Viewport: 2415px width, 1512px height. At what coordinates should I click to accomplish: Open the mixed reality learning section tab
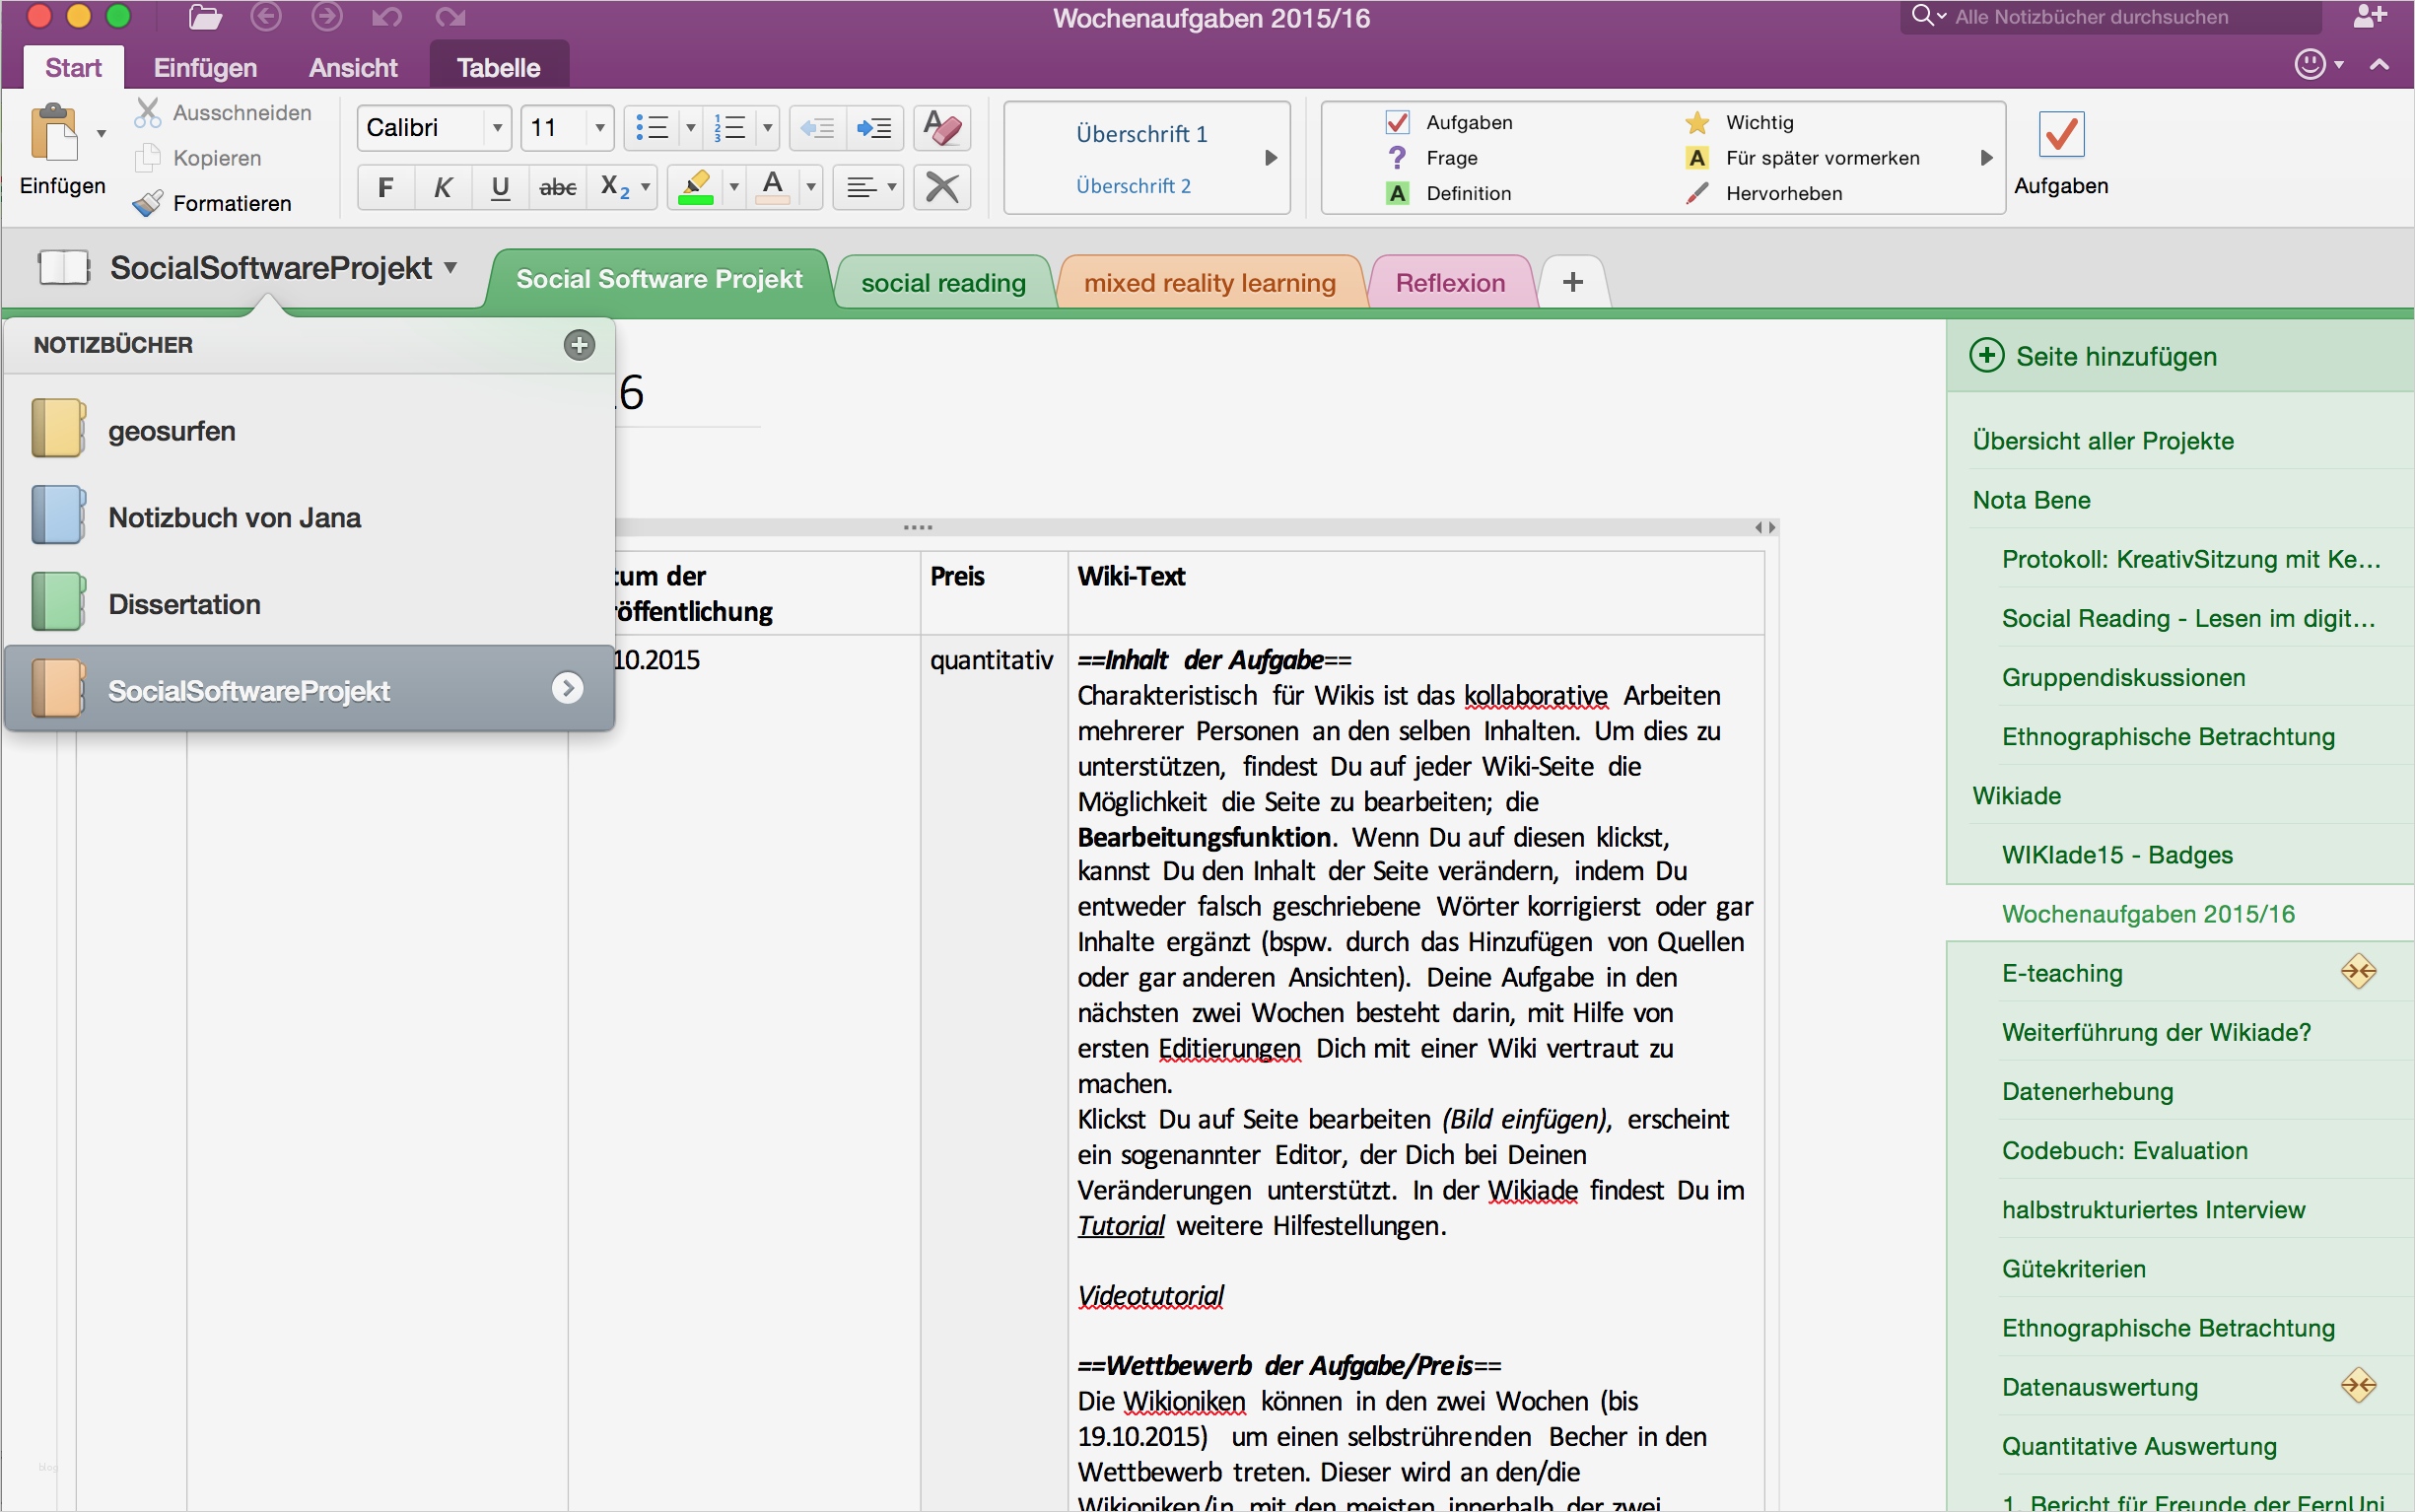1209,281
